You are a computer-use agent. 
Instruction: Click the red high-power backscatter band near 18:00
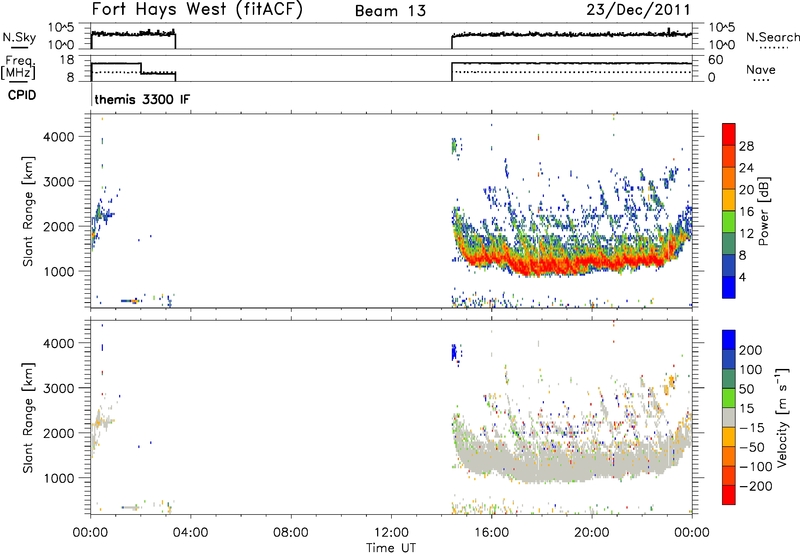point(542,266)
